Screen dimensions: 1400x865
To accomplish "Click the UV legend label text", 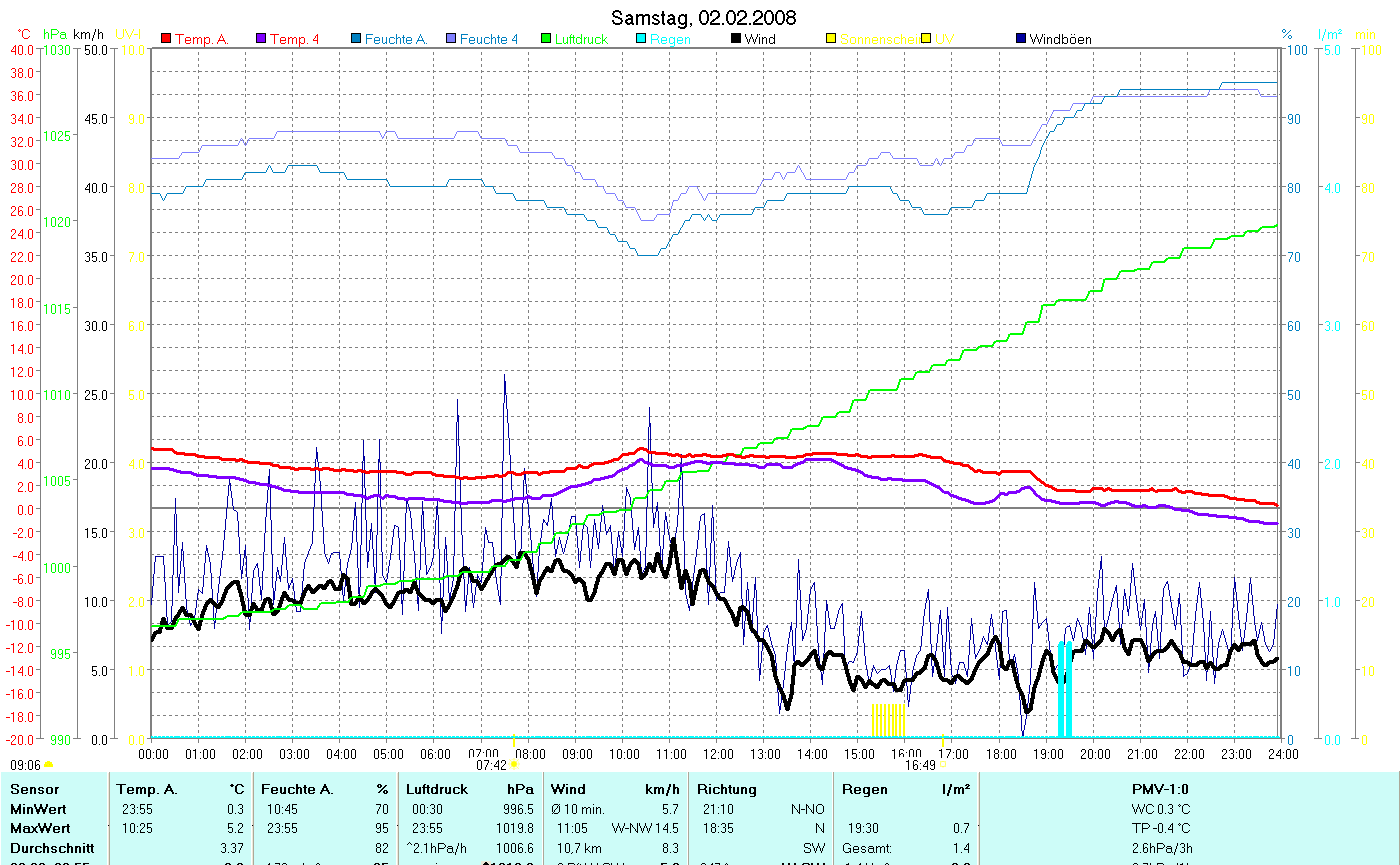I will click(x=944, y=39).
